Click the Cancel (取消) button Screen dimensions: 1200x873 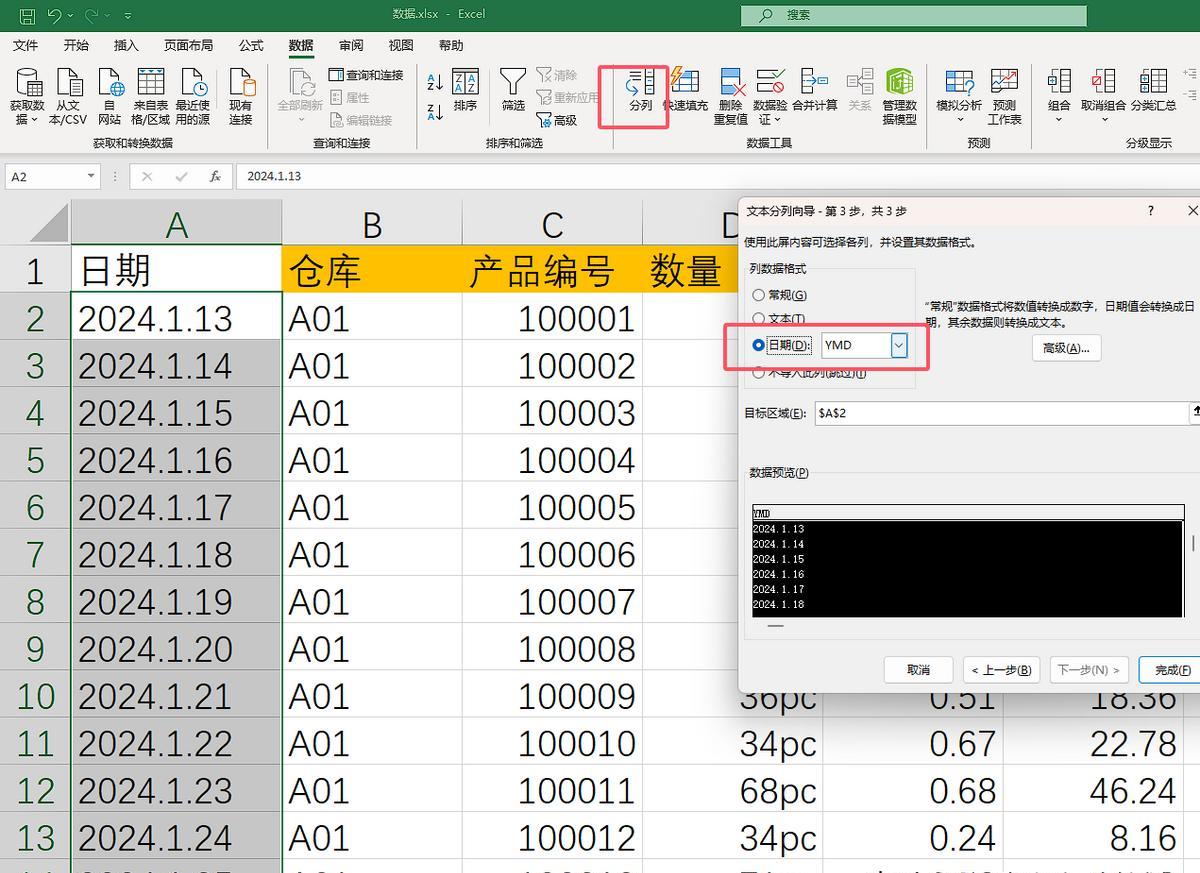[x=918, y=670]
